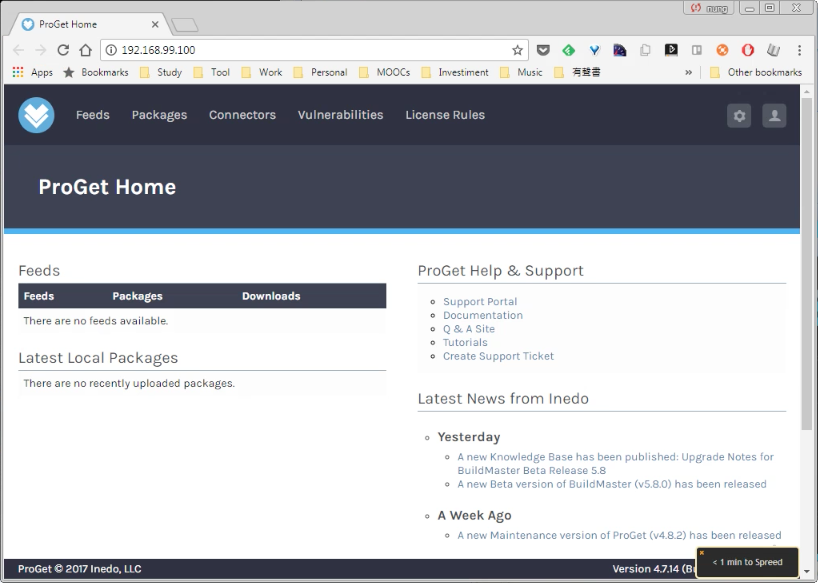Screen dimensions: 818x583
Task: Open the Chrome three-dot menu
Action: [x=799, y=50]
